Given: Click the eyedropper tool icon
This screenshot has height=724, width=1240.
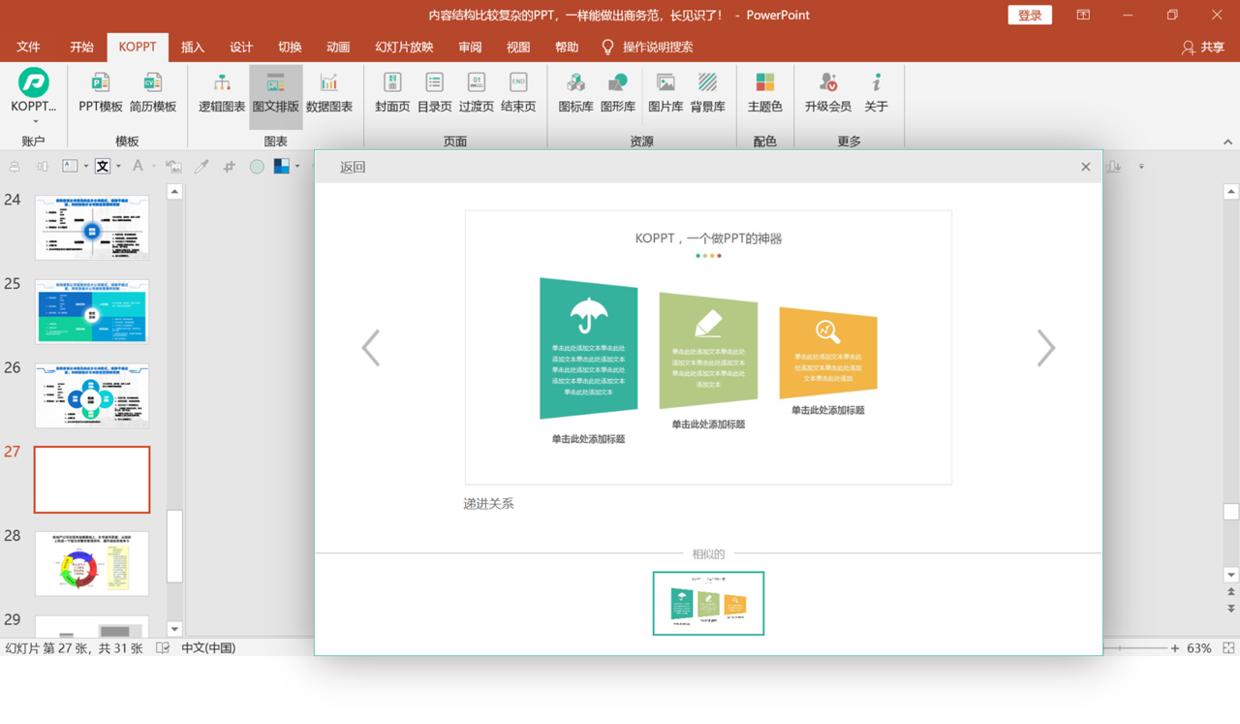Looking at the screenshot, I should click(201, 167).
